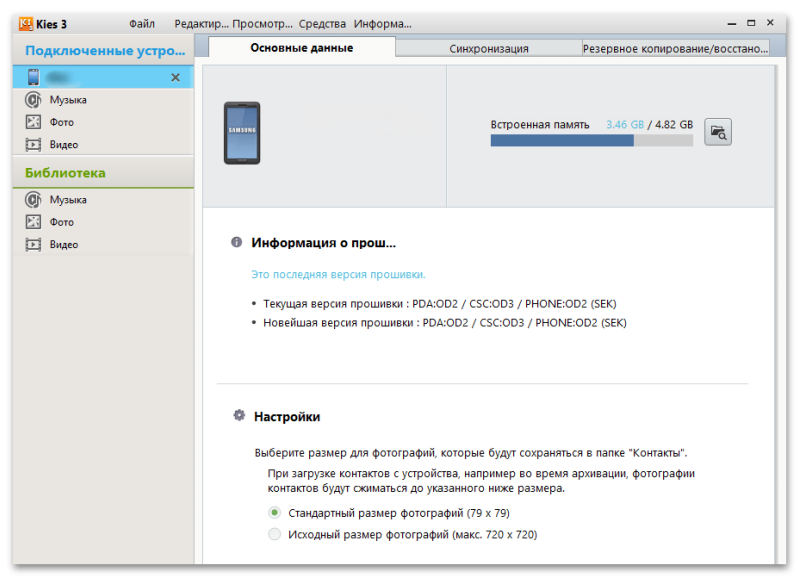800x578 pixels.
Task: Click the Текущая версия прошивки line
Action: [x=440, y=304]
